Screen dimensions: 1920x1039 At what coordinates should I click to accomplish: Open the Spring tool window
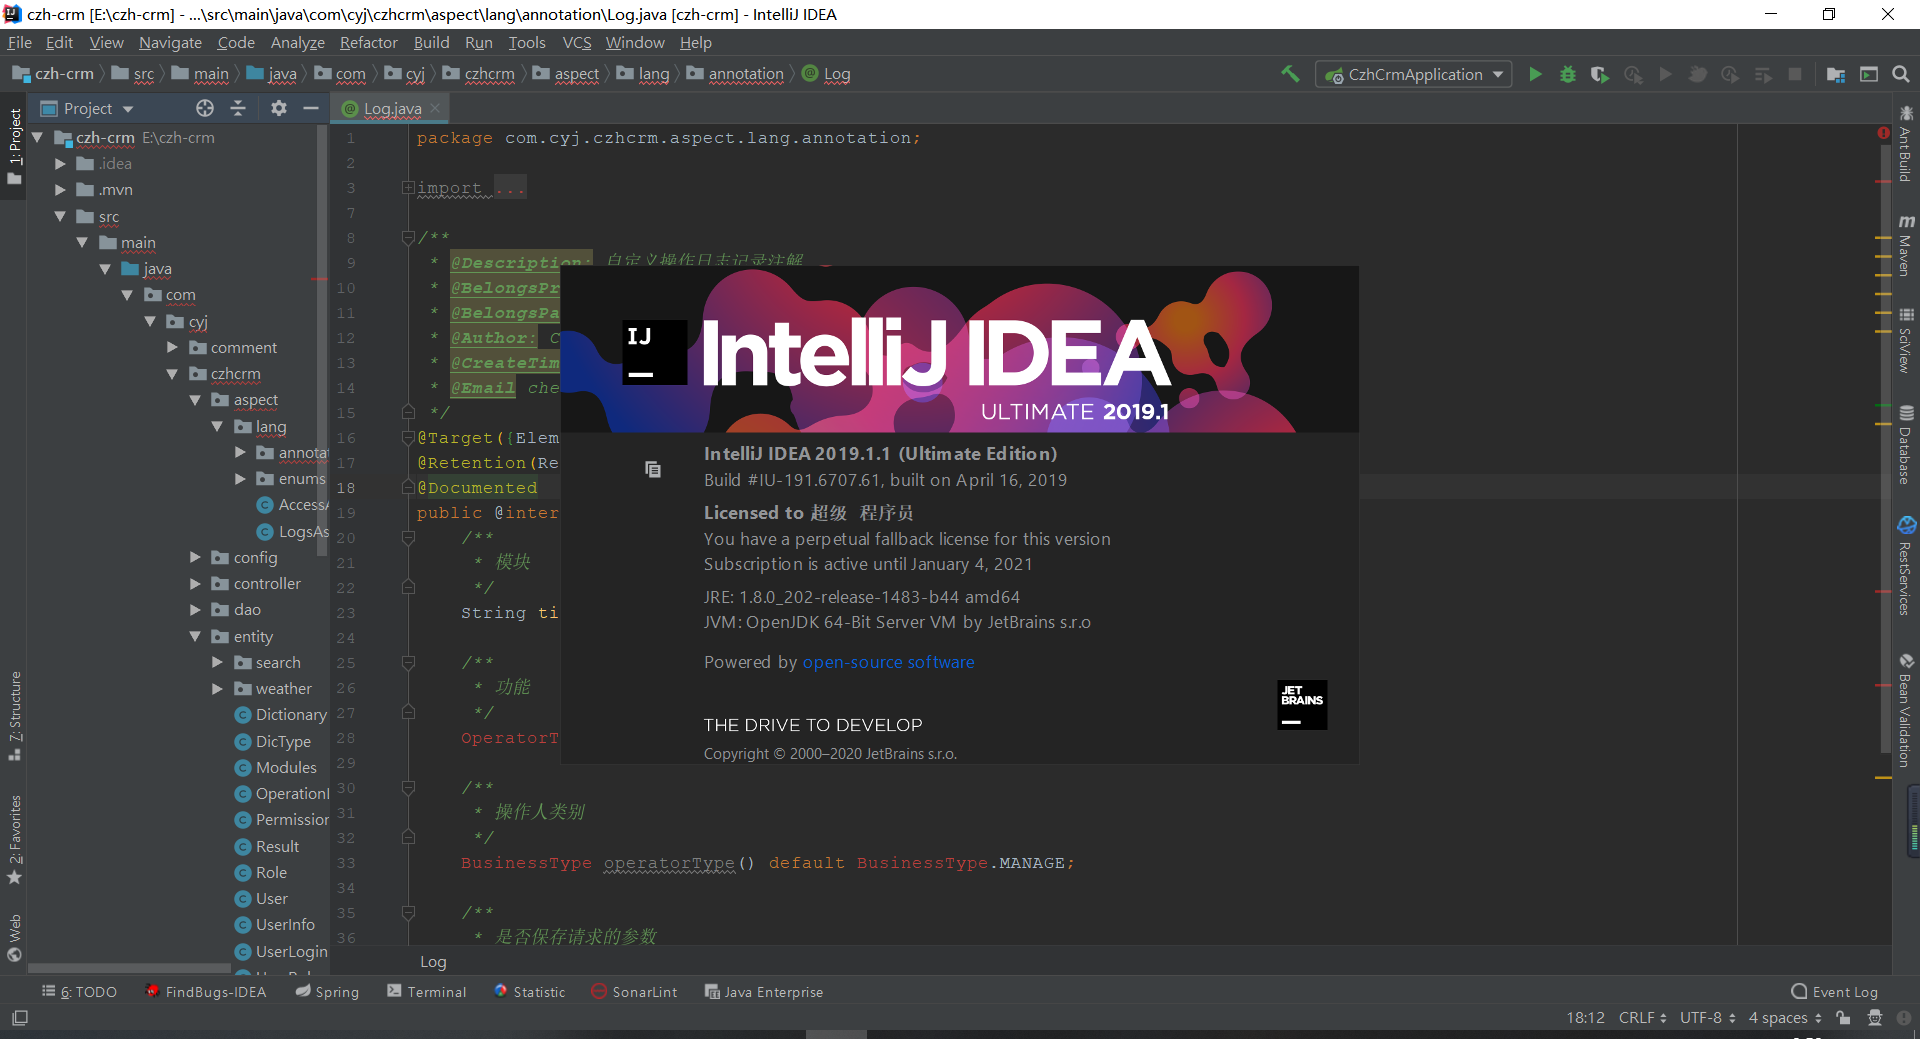[327, 992]
